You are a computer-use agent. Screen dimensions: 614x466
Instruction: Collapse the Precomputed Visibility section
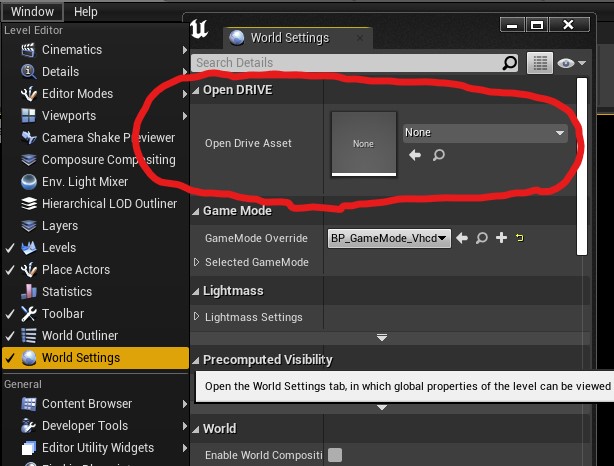(196, 361)
